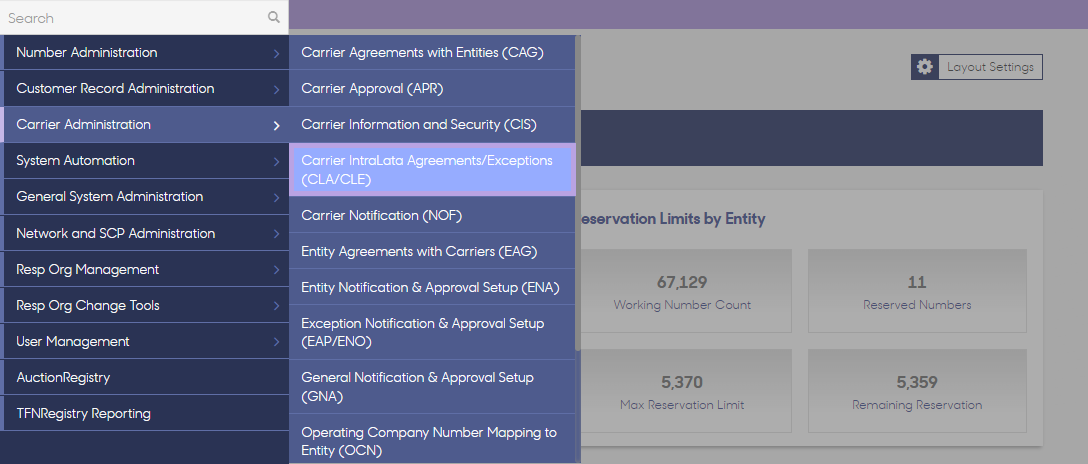Expand Network and SCP Administration arrow
The image size is (1088, 464).
(276, 234)
